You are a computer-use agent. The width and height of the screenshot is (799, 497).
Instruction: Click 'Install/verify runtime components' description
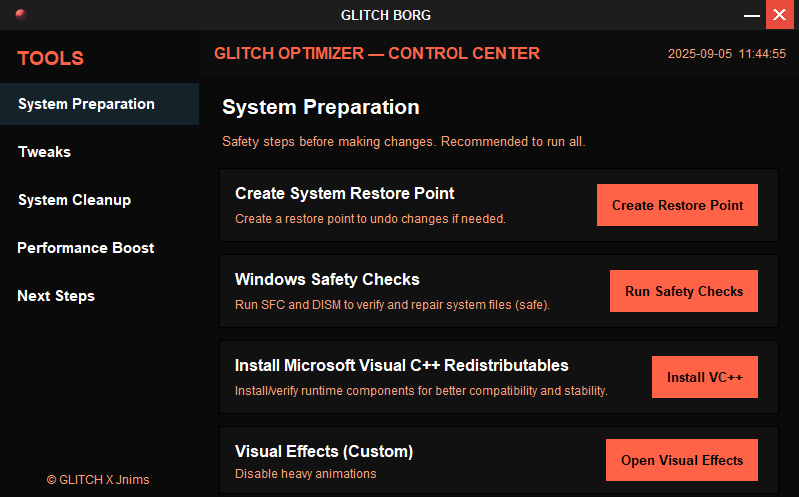421,391
